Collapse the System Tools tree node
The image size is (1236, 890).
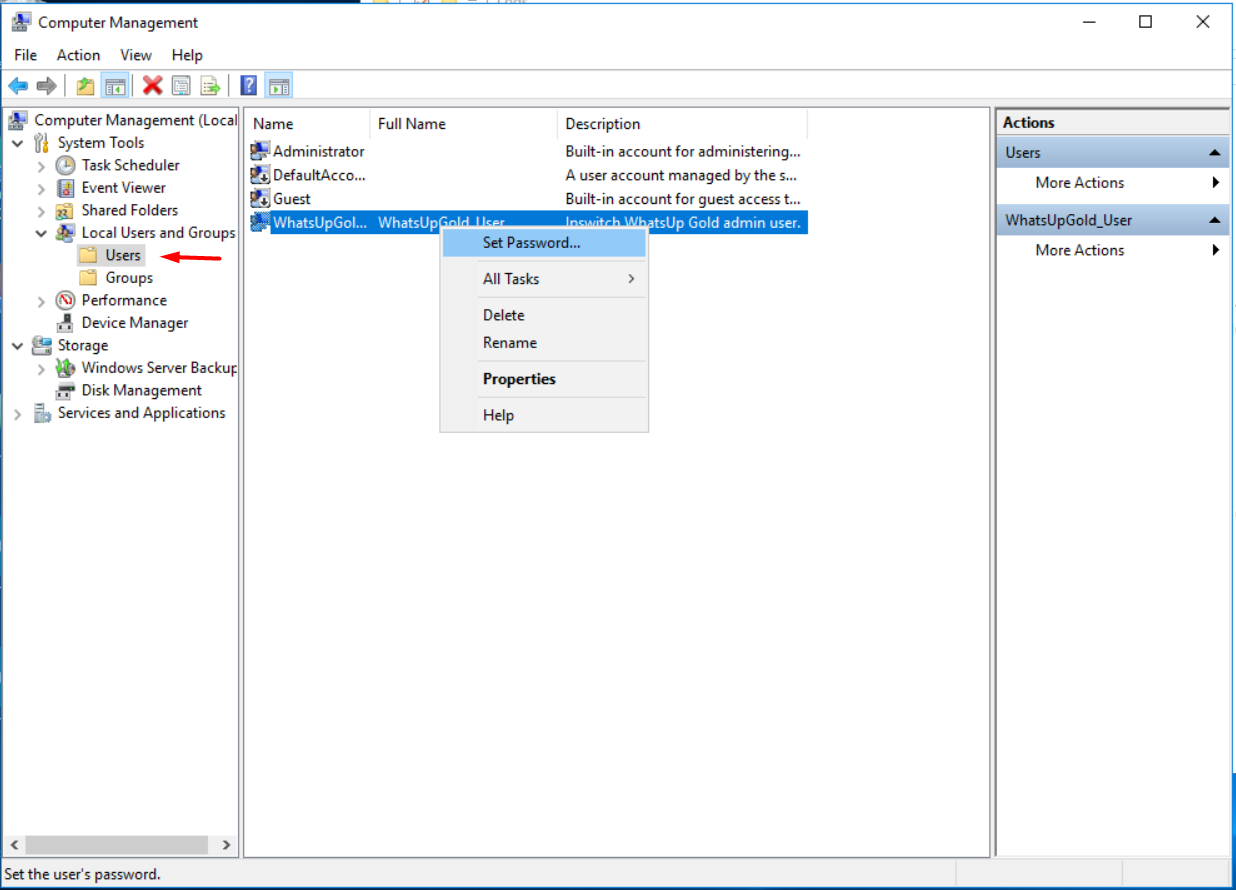click(17, 143)
